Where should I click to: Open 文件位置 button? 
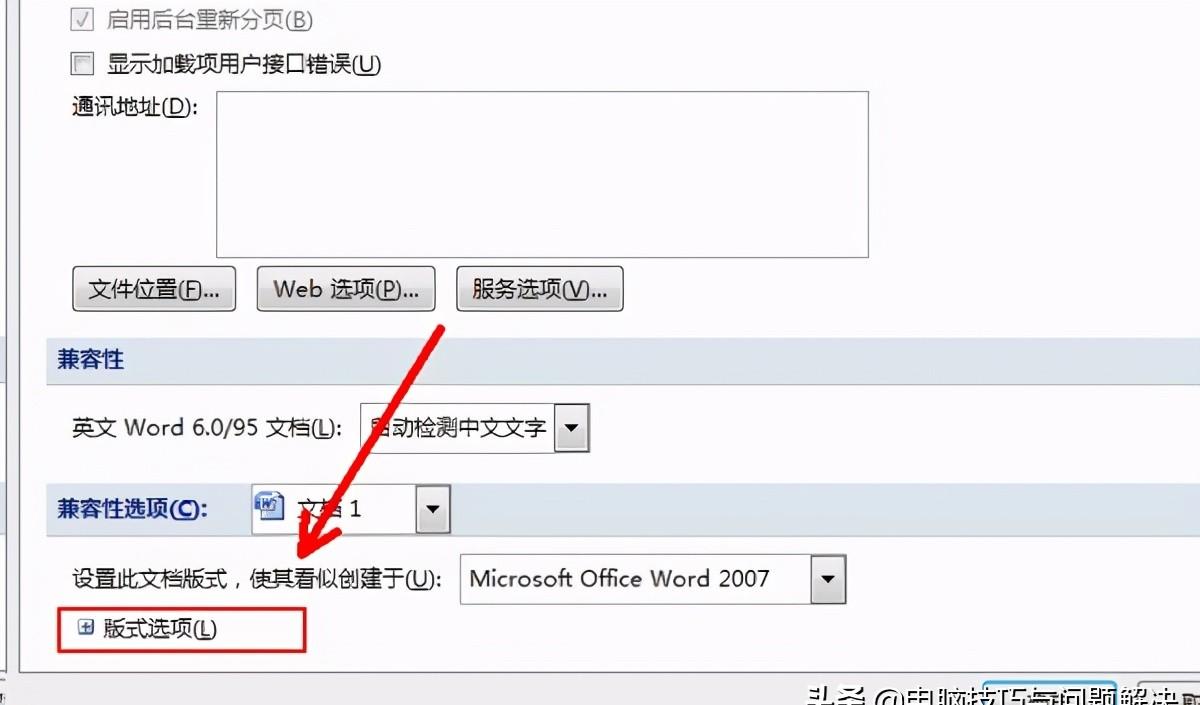click(x=154, y=289)
